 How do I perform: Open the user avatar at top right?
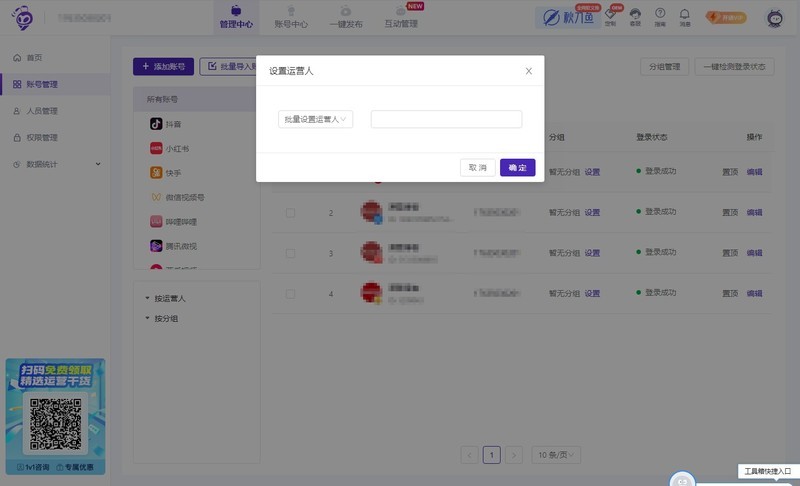(x=775, y=18)
